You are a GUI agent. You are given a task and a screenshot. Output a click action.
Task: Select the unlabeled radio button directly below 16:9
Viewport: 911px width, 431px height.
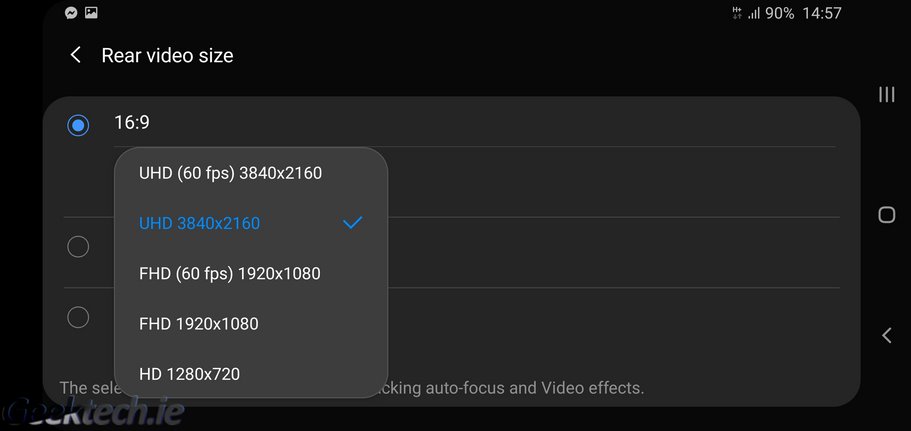tap(78, 247)
